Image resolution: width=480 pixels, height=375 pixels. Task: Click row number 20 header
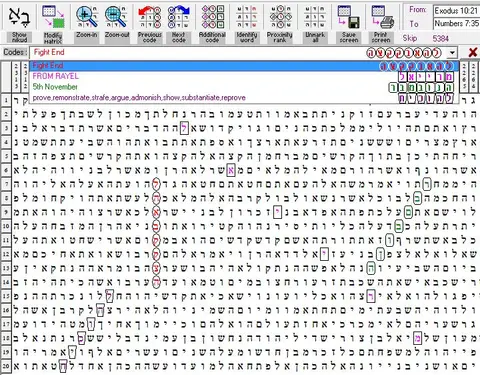(6, 366)
